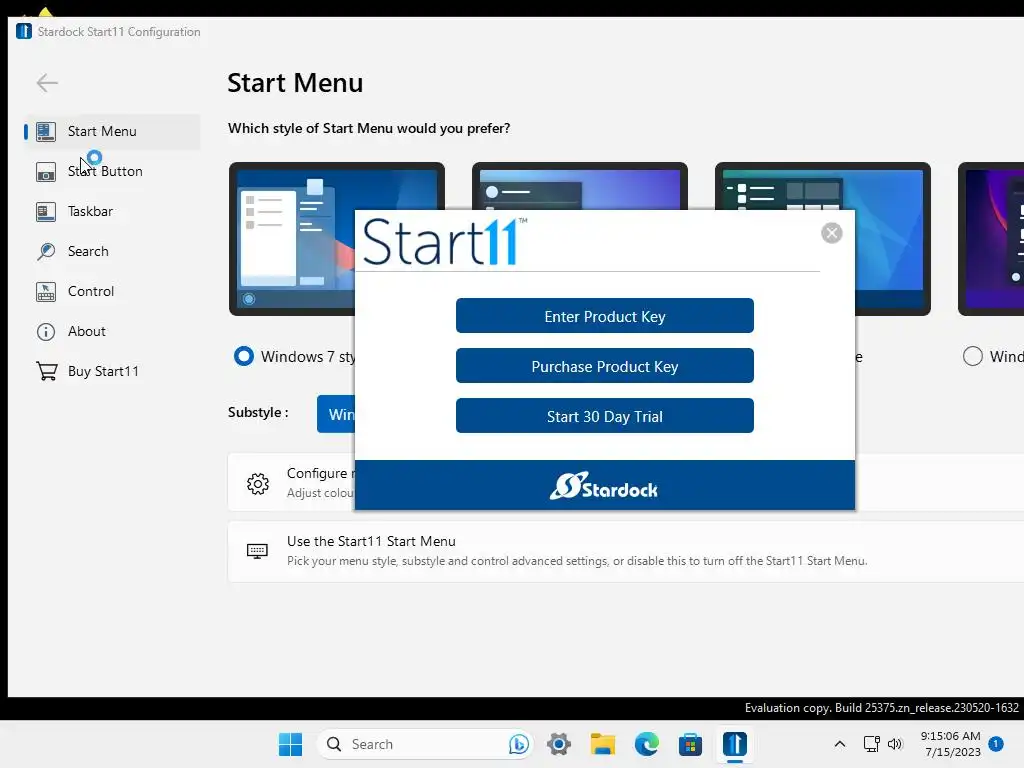
Task: Choose the Windows 7 style thumbnail
Action: 292,239
